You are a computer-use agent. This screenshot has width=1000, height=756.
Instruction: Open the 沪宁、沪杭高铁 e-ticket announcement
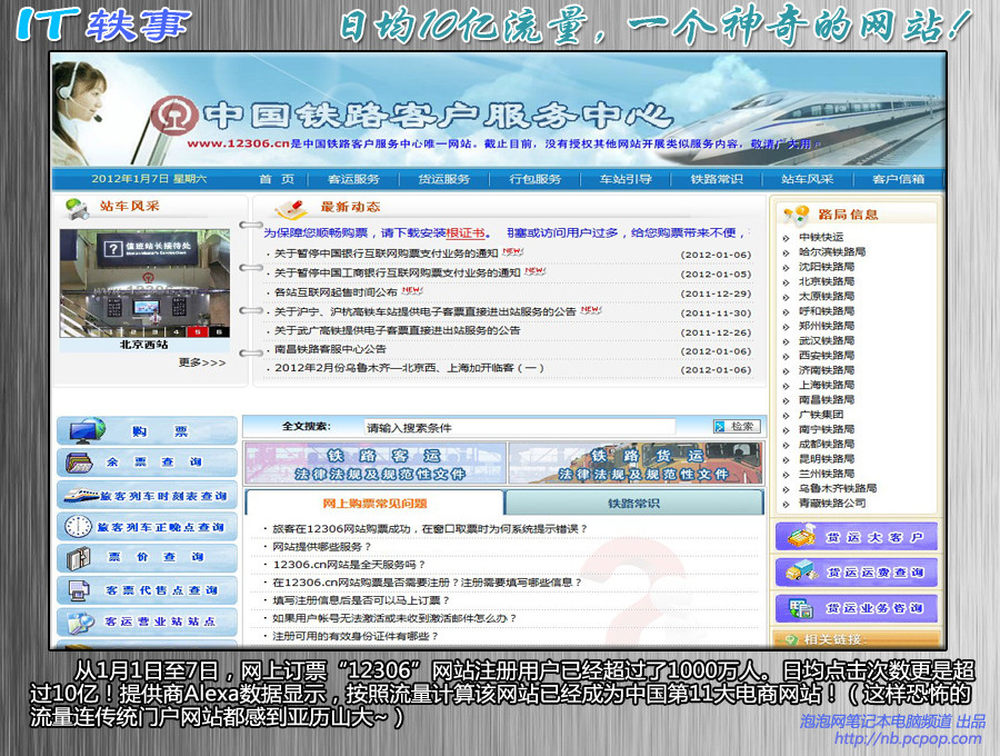click(x=425, y=311)
